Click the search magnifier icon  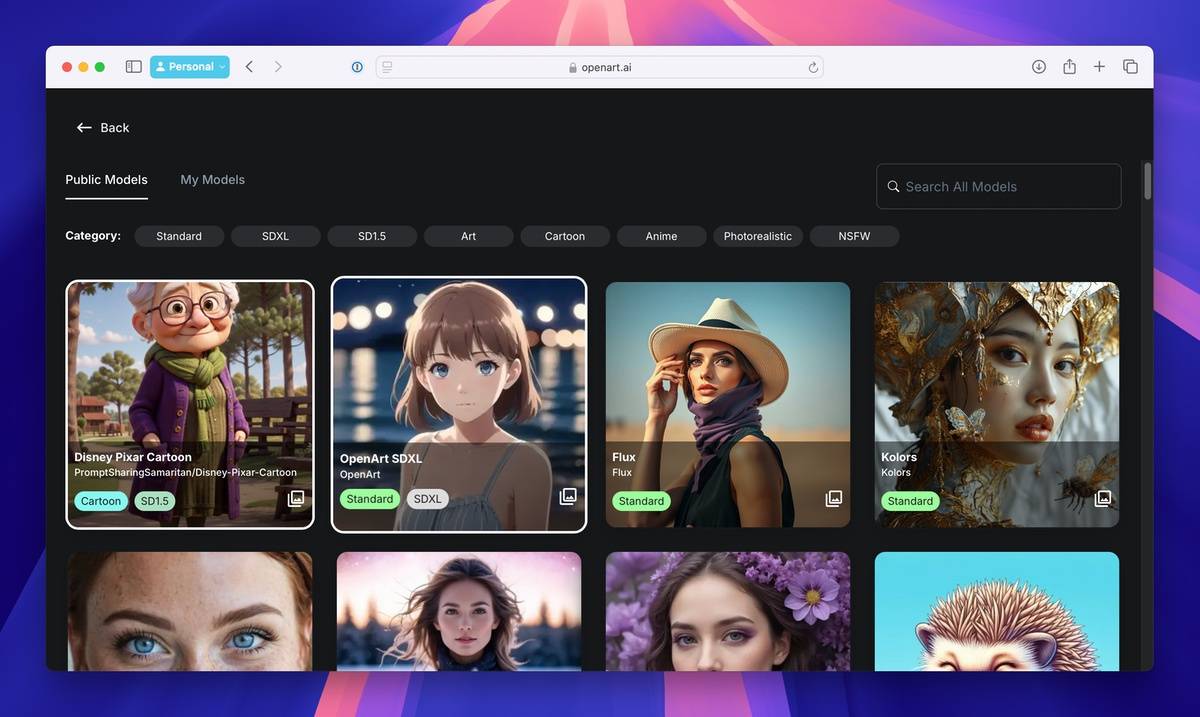click(894, 186)
